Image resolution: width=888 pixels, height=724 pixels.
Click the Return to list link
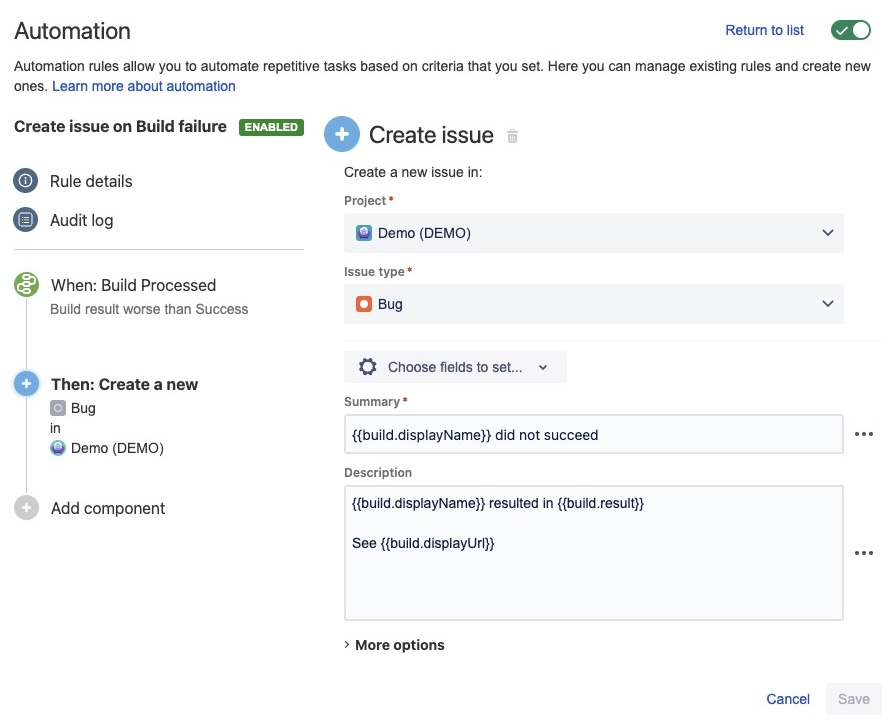pos(764,30)
